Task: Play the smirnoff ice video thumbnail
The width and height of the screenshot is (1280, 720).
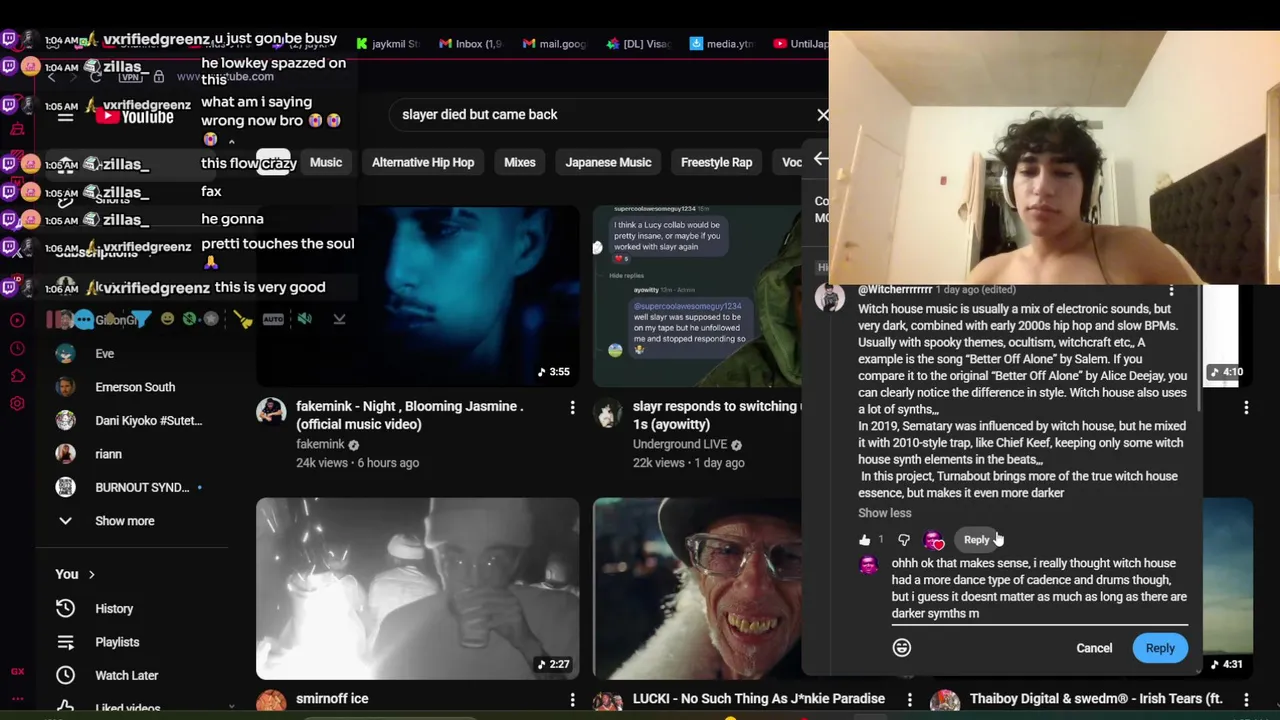Action: tap(417, 588)
